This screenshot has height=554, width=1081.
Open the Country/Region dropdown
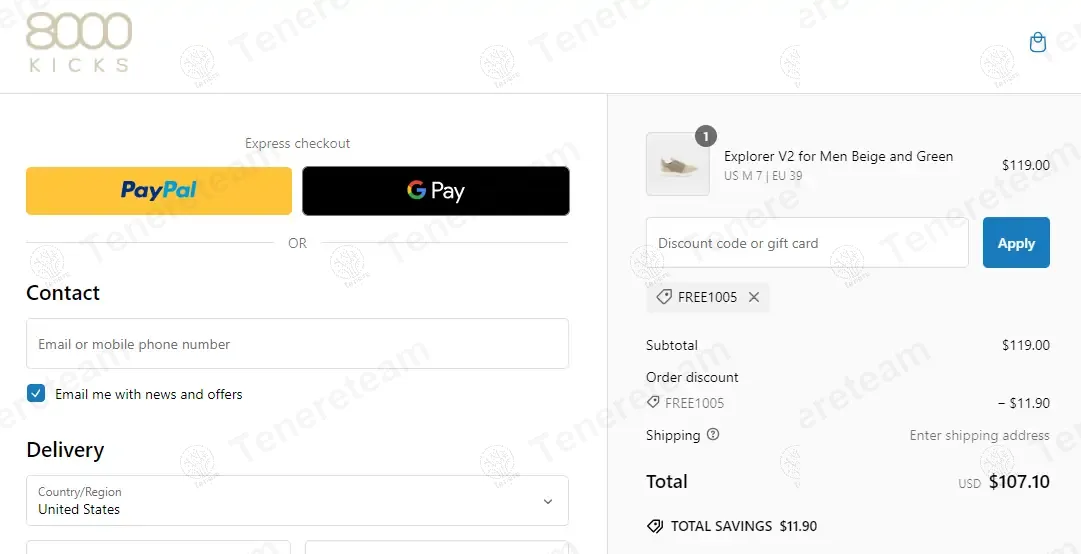297,501
